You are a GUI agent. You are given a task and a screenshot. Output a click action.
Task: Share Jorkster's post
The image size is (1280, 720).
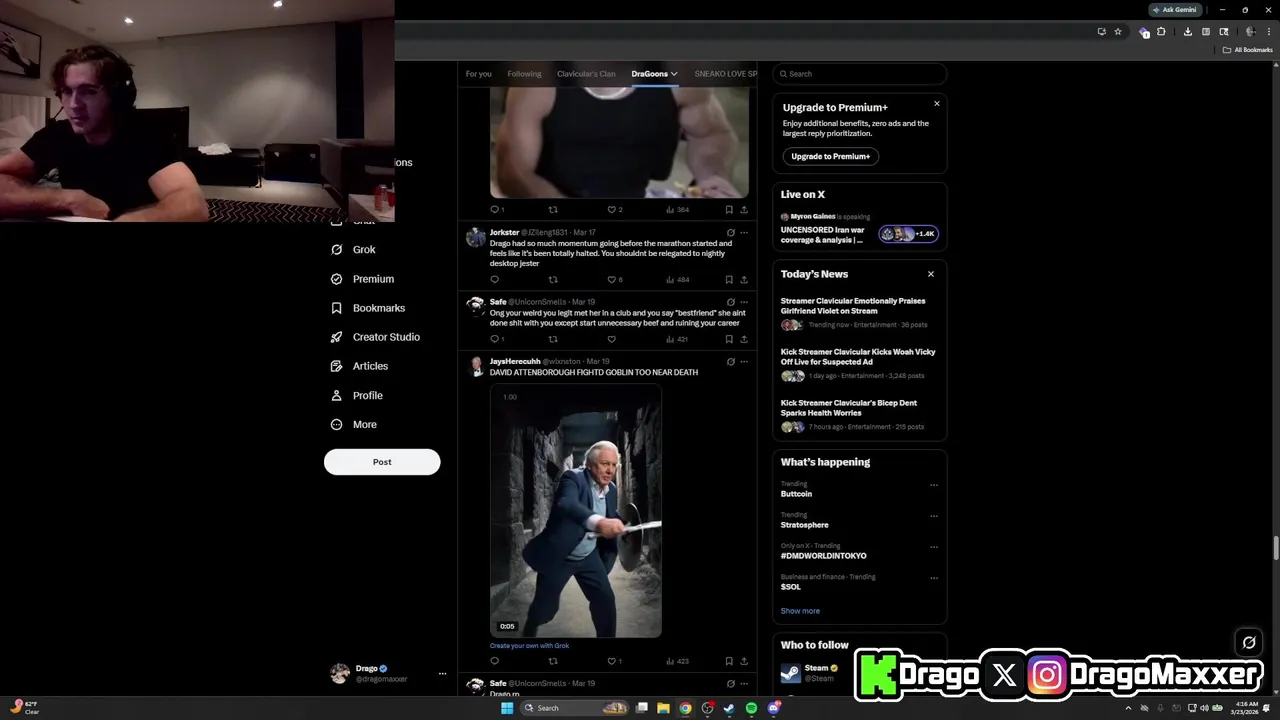744,280
